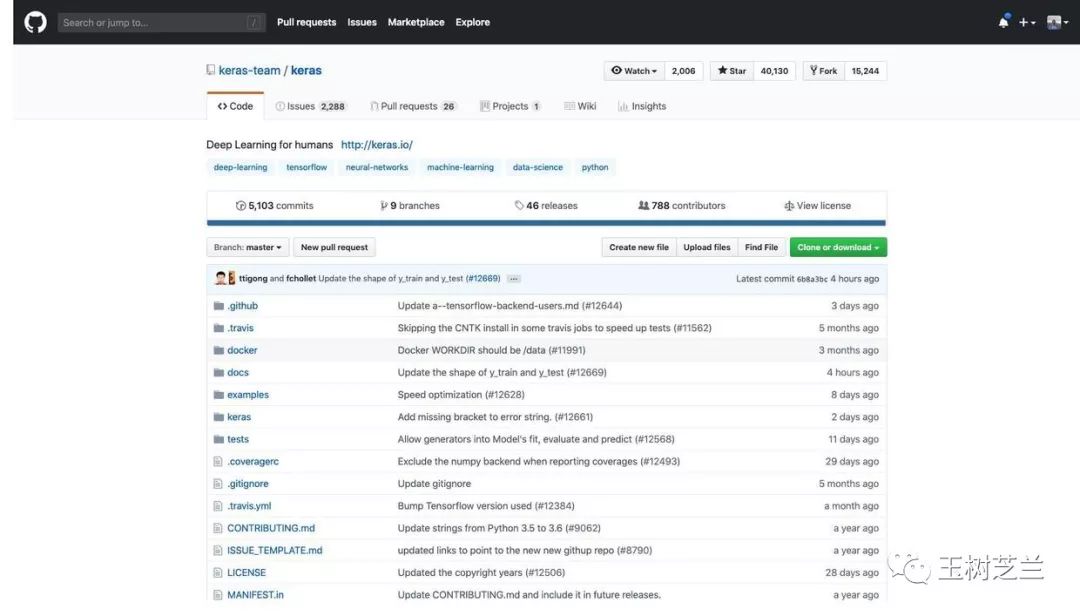Switch to the Wiki tab
The width and height of the screenshot is (1080, 616).
click(580, 106)
